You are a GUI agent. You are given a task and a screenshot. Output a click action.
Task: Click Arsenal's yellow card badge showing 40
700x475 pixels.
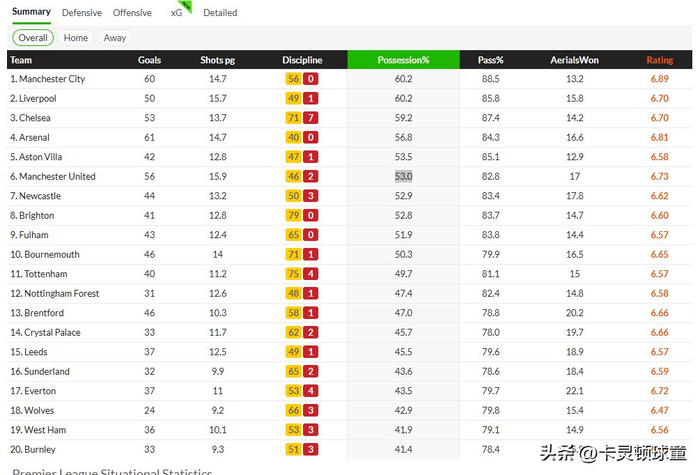293,138
